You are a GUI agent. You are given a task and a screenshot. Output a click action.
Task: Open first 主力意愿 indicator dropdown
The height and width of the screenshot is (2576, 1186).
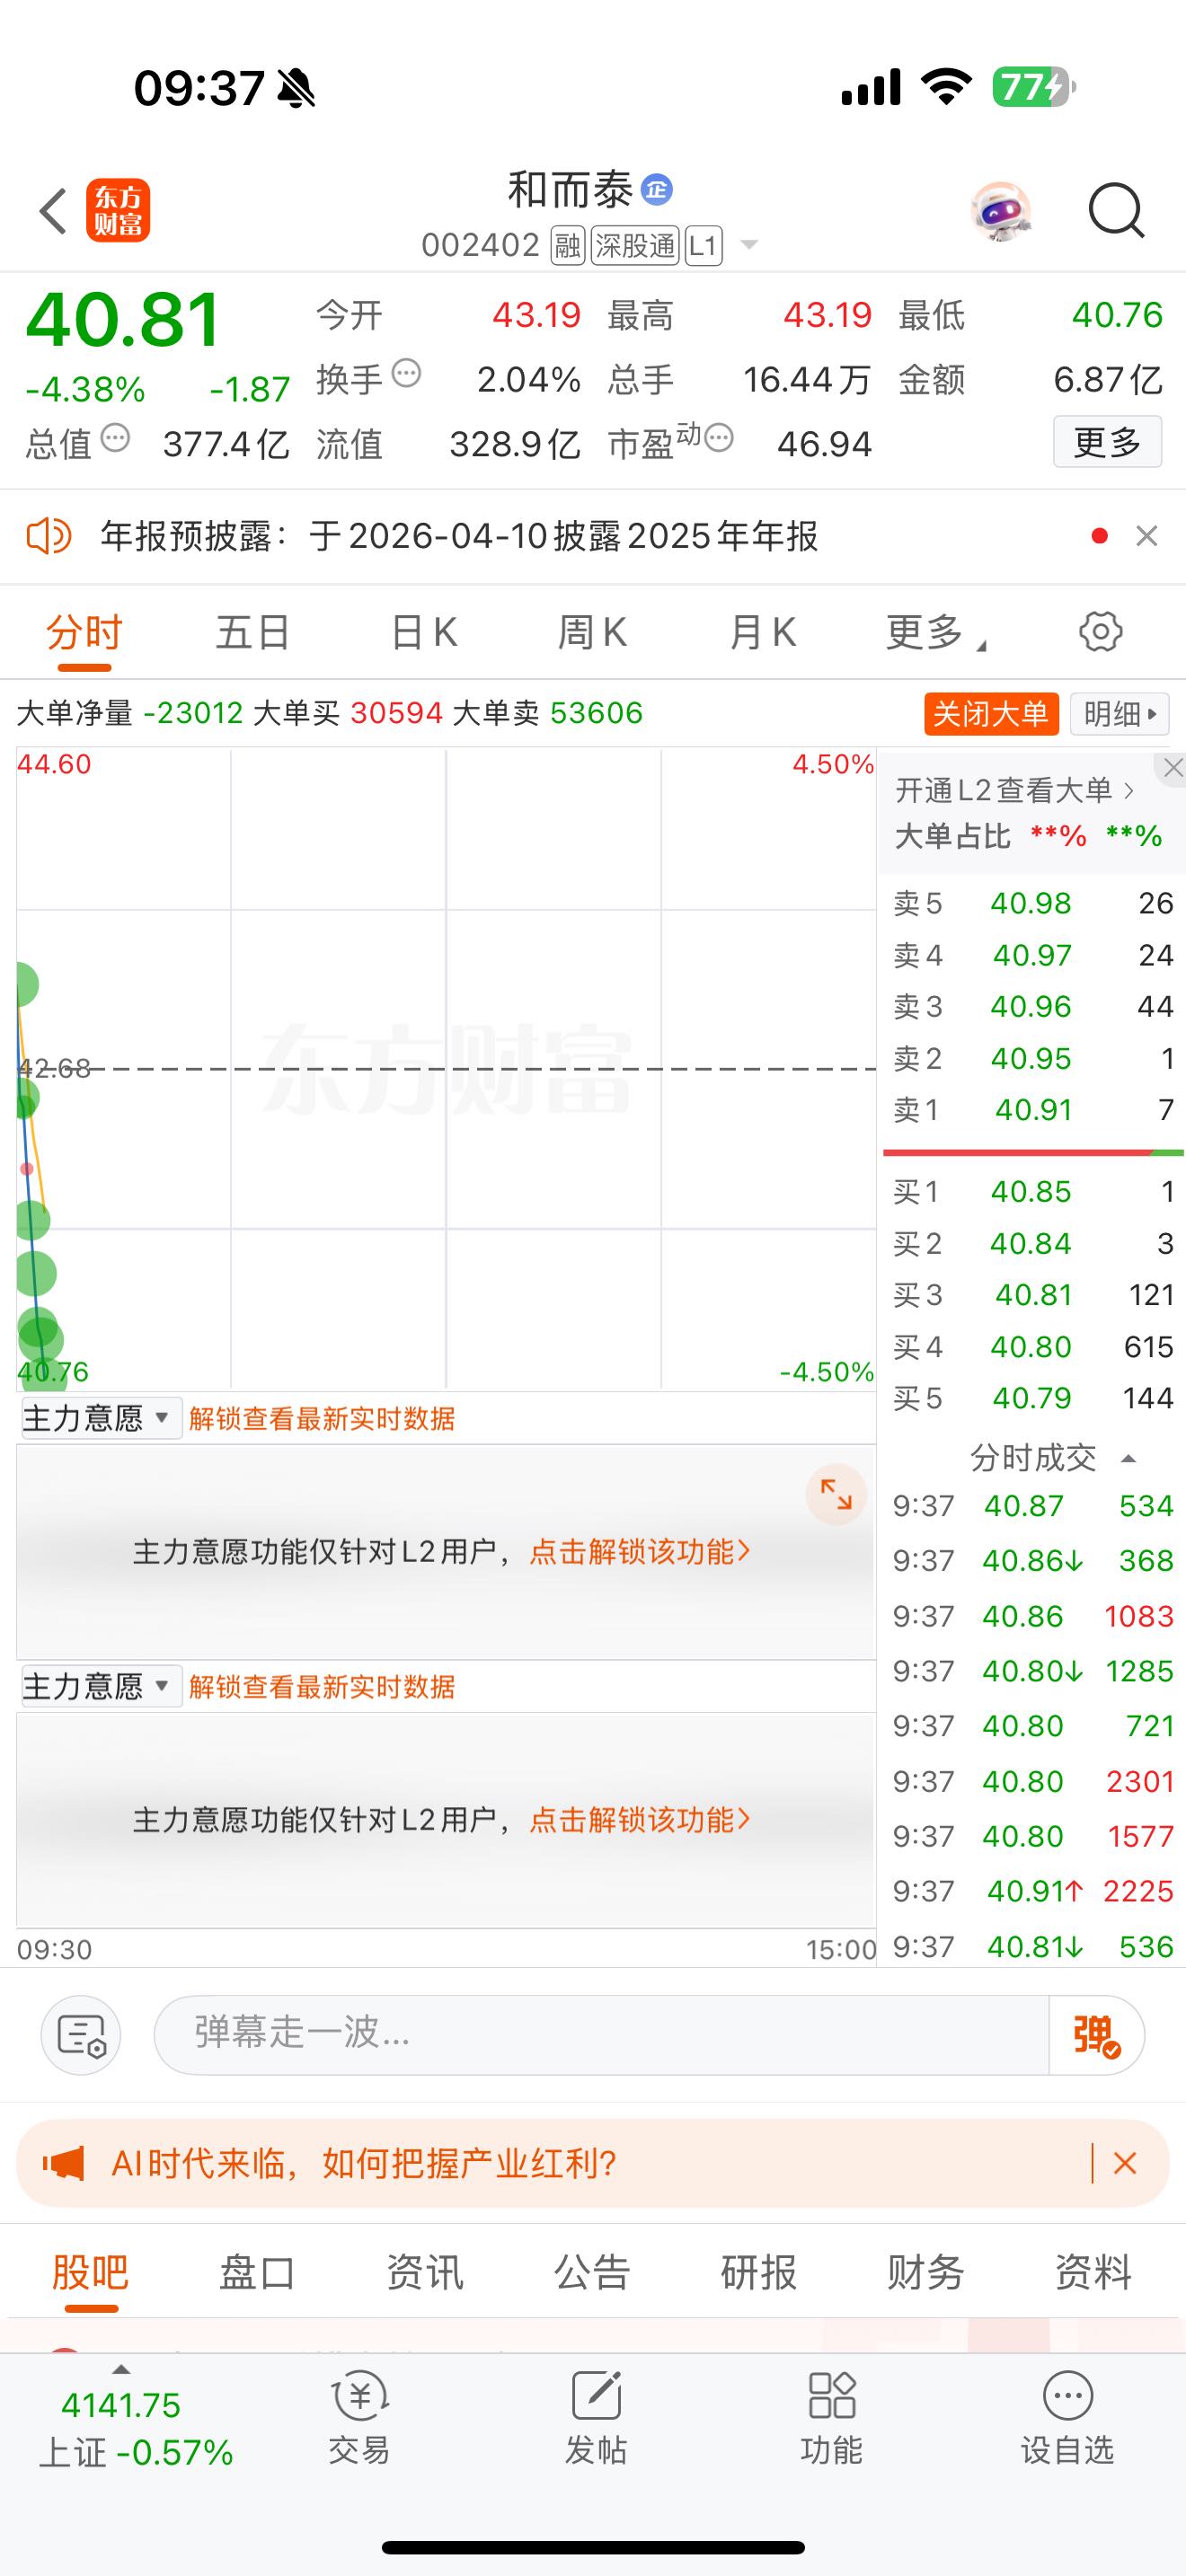tap(101, 1418)
